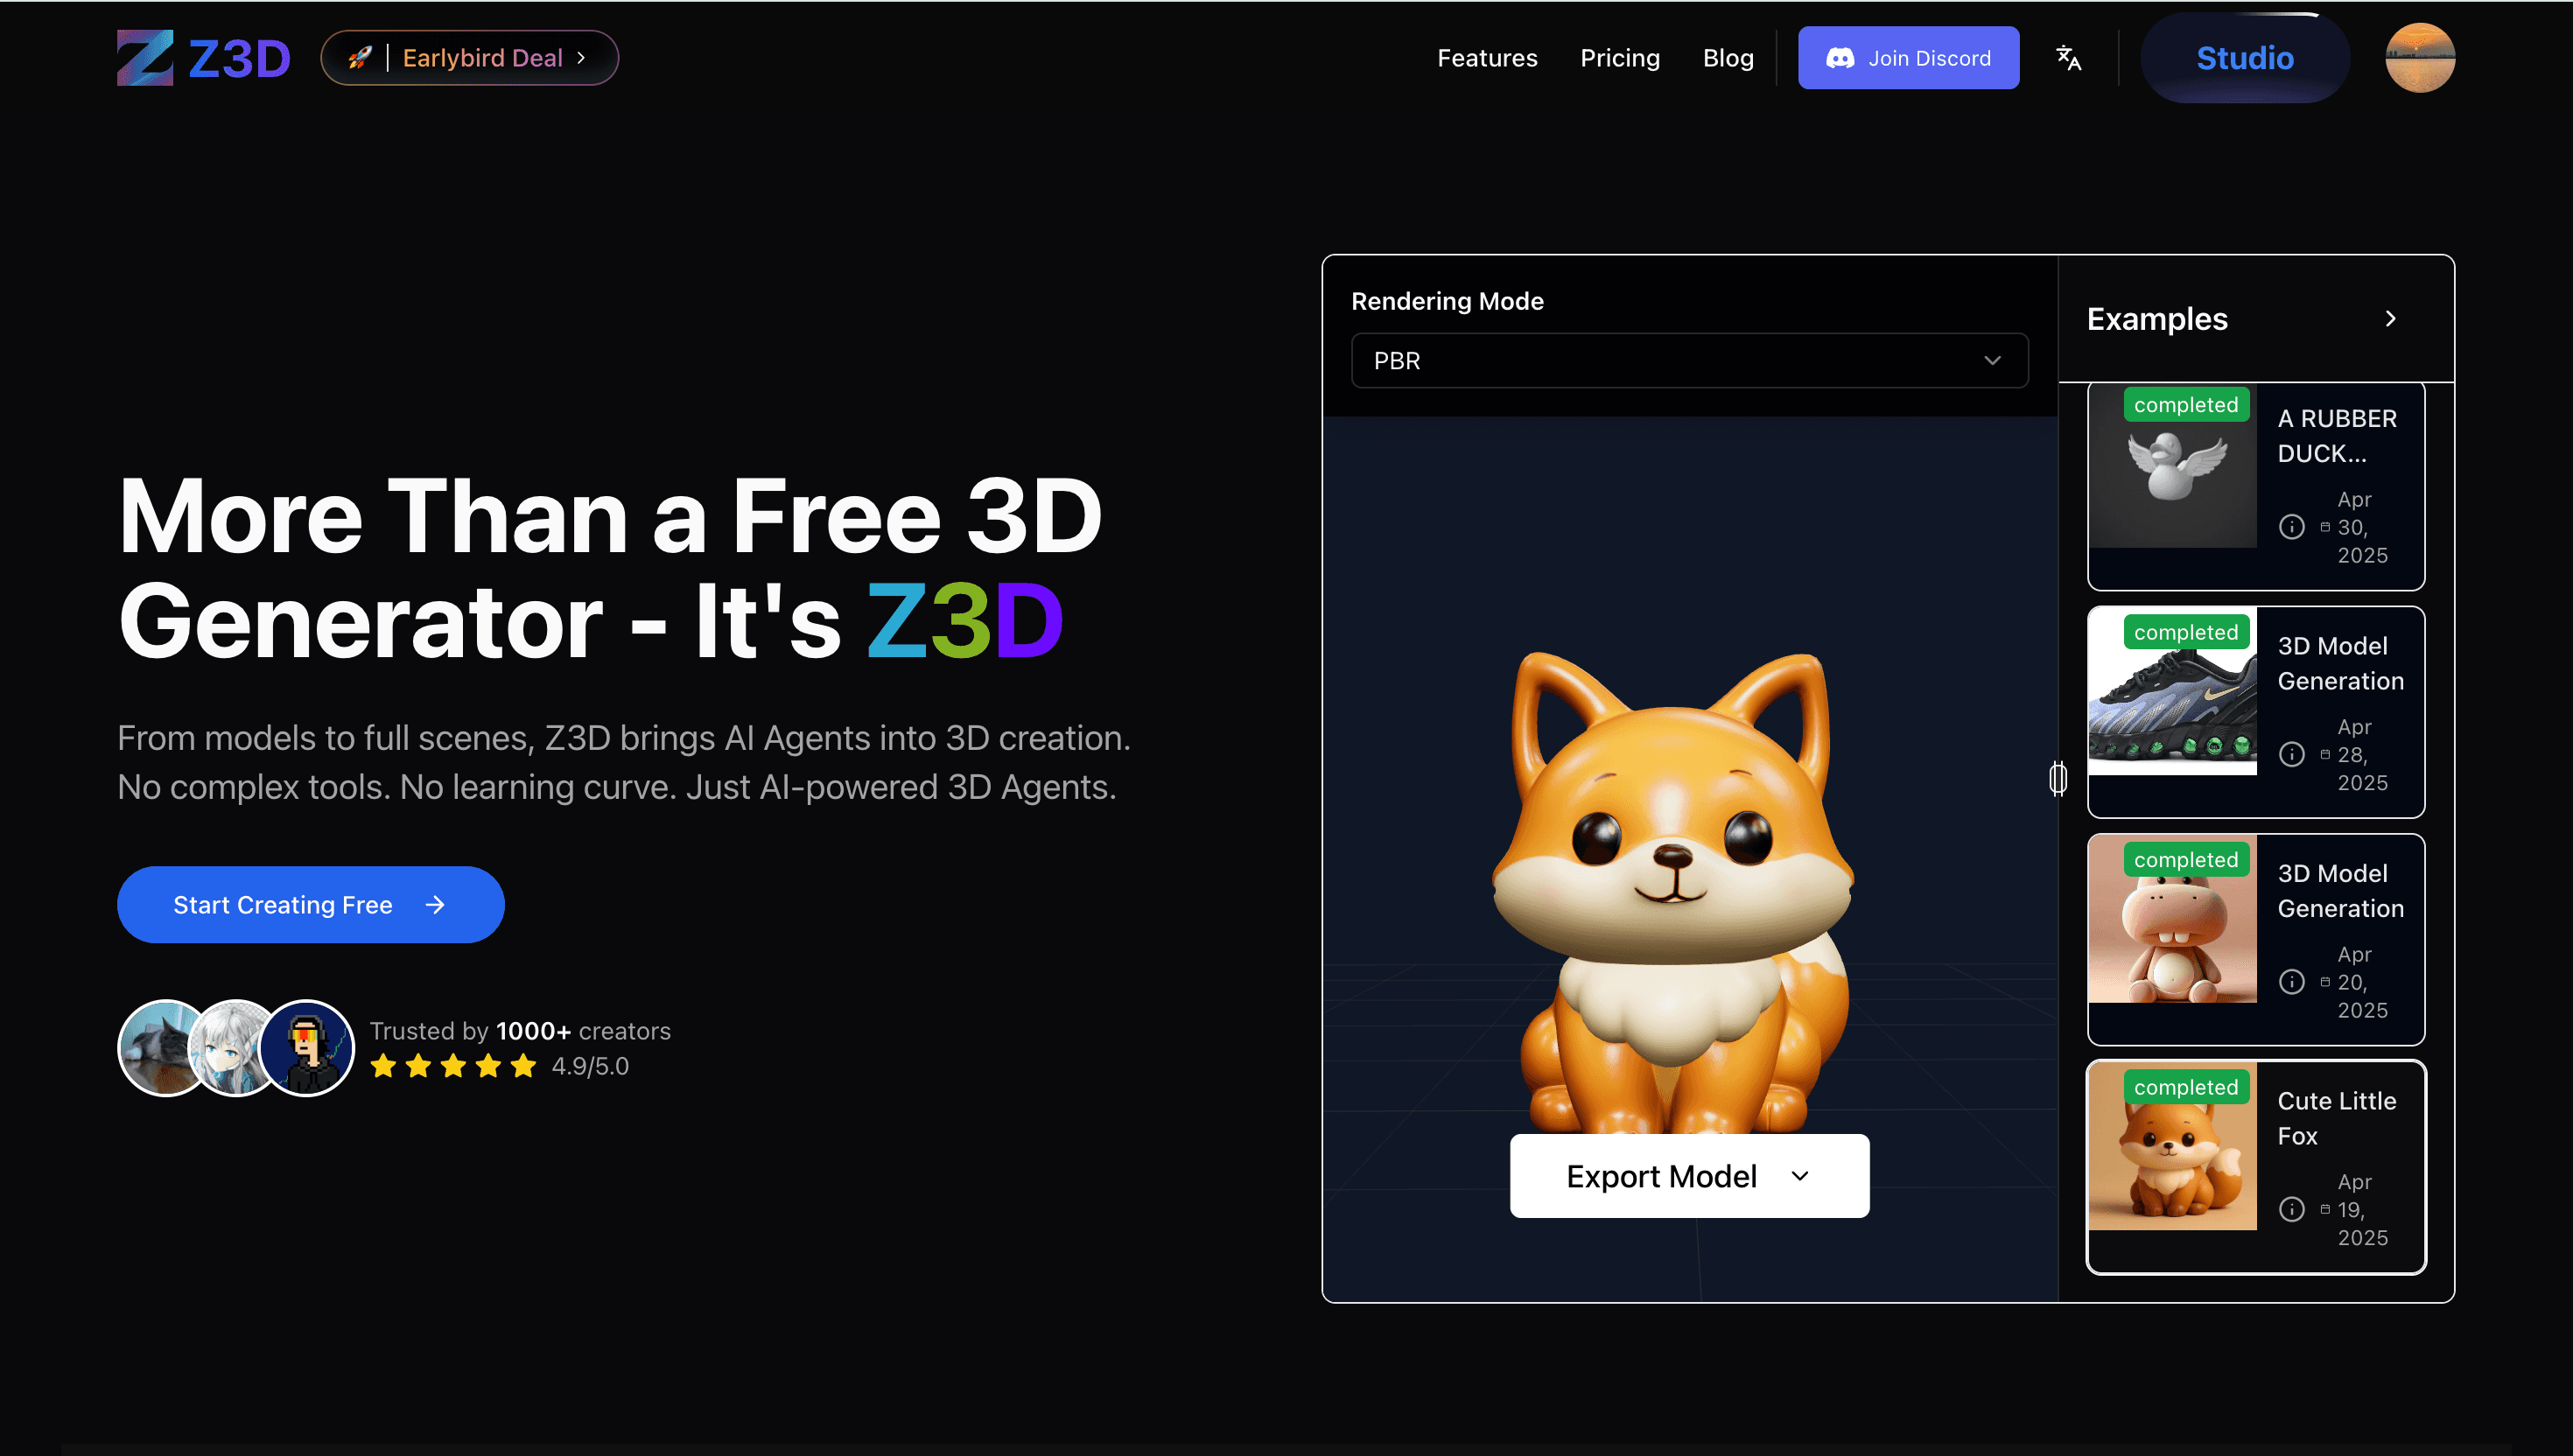Click the 3D fox model in the viewer
2573x1456 pixels.
pos(1673,893)
